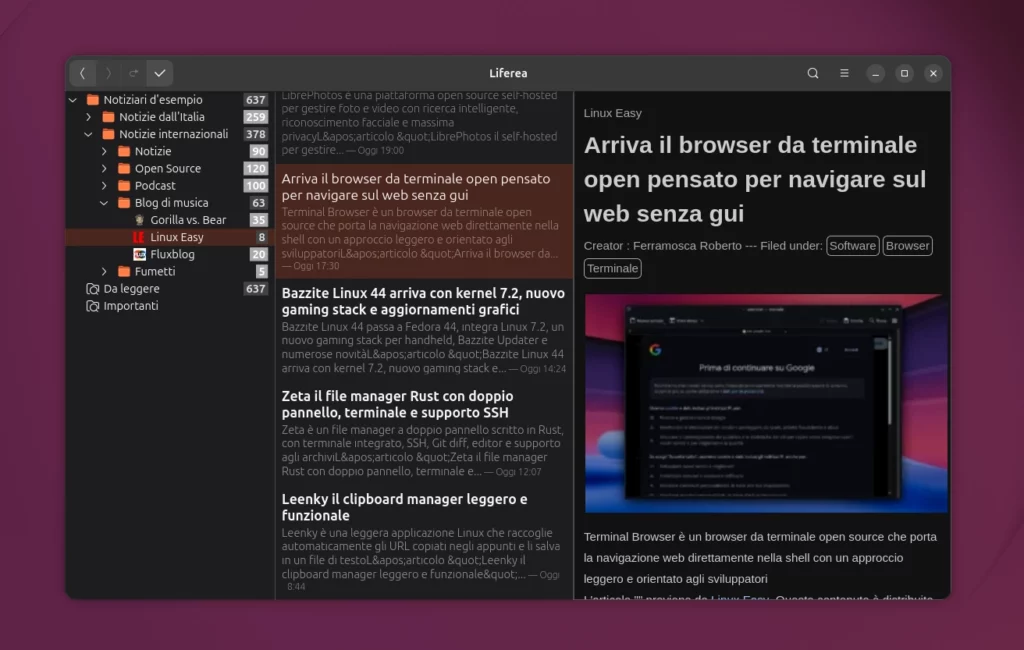Open the Zeta file manager Rust article
Image resolution: width=1024 pixels, height=650 pixels.
click(424, 433)
